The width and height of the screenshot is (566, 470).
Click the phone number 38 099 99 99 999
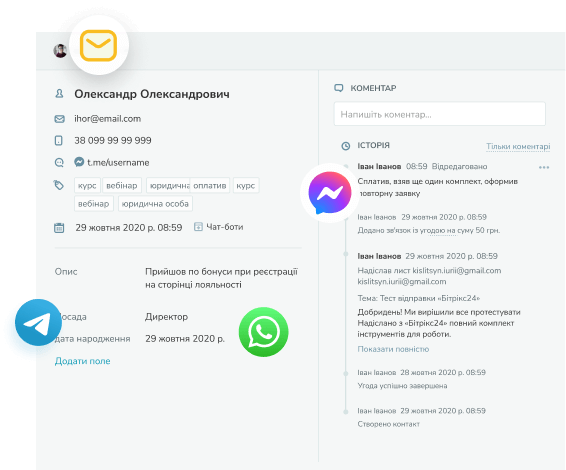point(113,140)
